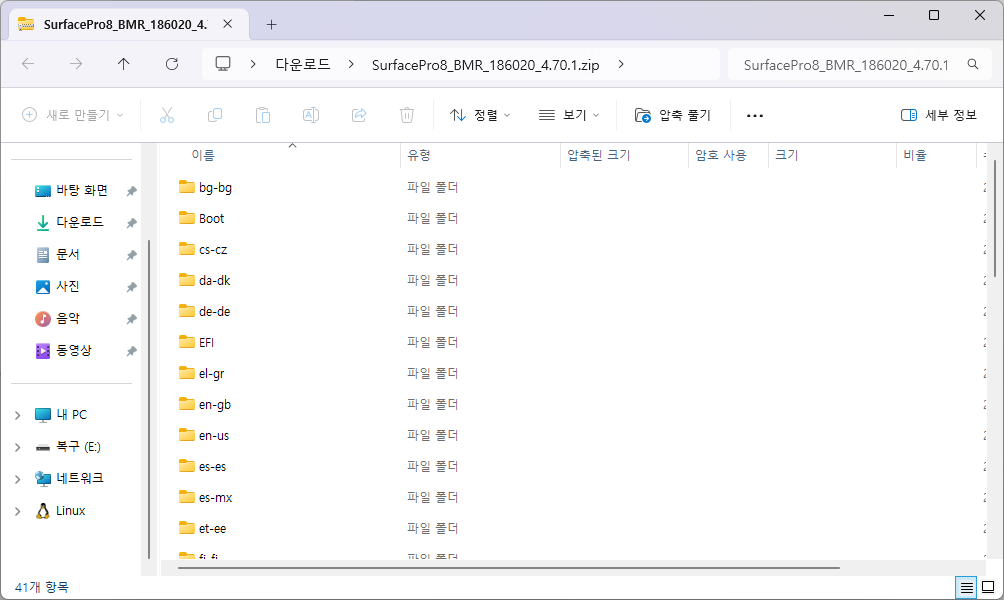Select 네트워크 in the sidebar
Image resolution: width=1004 pixels, height=600 pixels.
click(79, 478)
